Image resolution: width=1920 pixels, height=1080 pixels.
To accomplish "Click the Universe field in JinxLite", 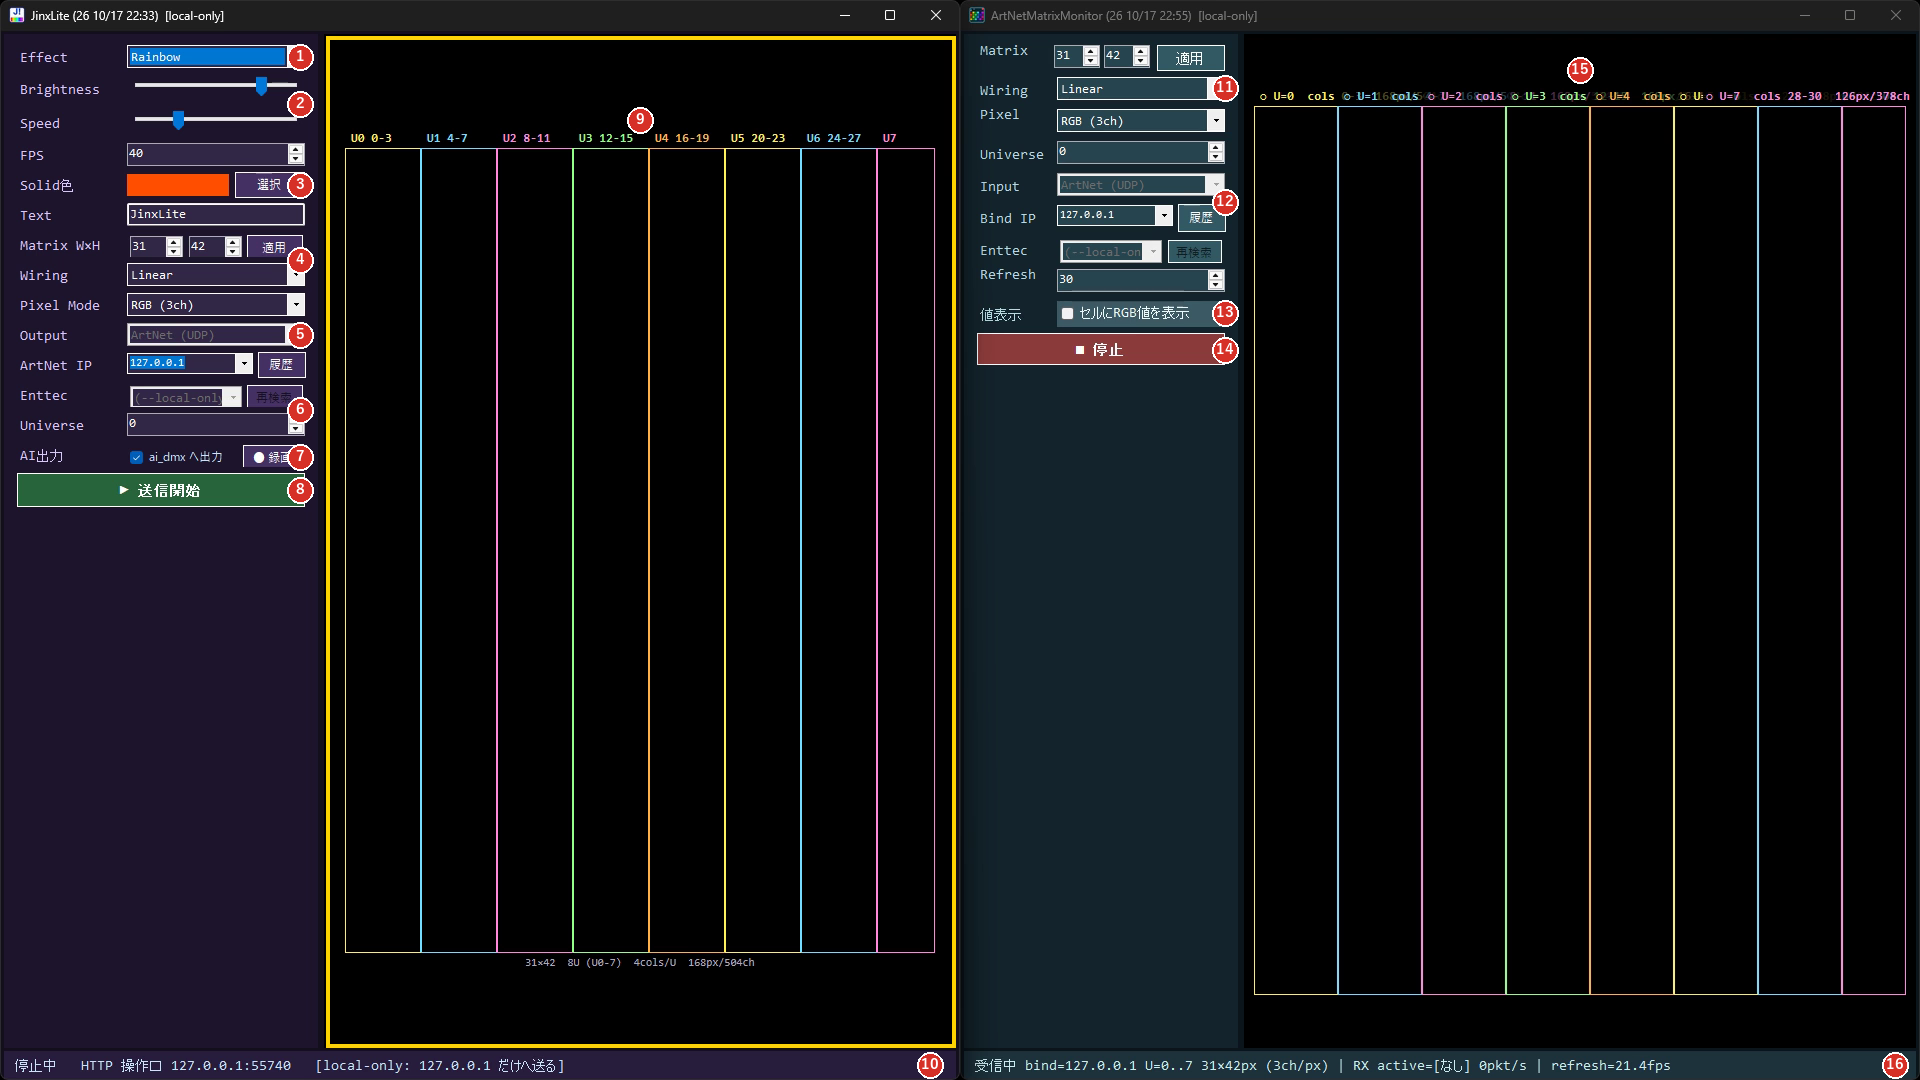I will coord(207,424).
